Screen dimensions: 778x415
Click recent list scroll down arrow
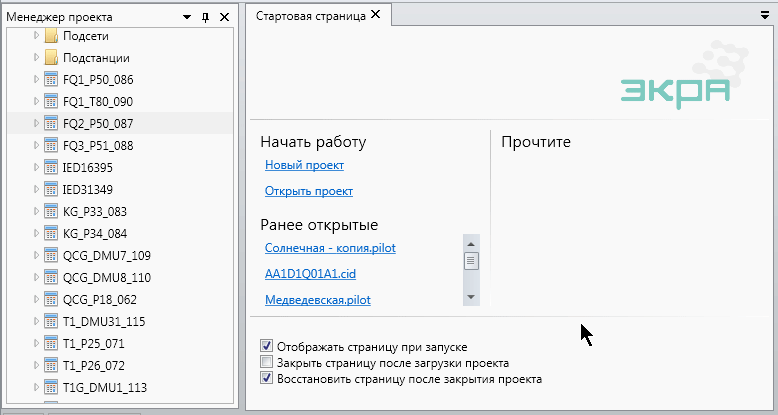[471, 297]
